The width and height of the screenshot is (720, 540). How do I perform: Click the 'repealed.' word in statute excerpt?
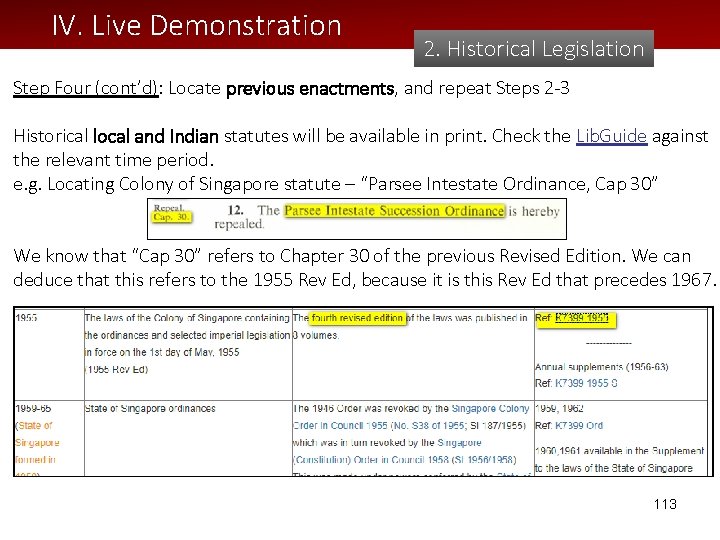(x=239, y=224)
